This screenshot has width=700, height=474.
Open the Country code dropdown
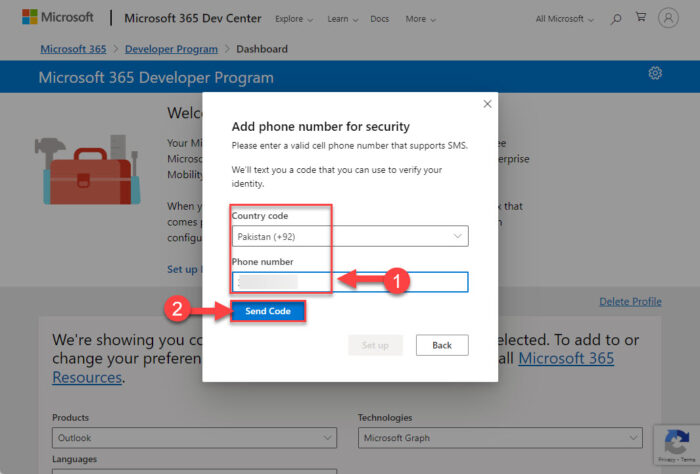pyautogui.click(x=350, y=236)
